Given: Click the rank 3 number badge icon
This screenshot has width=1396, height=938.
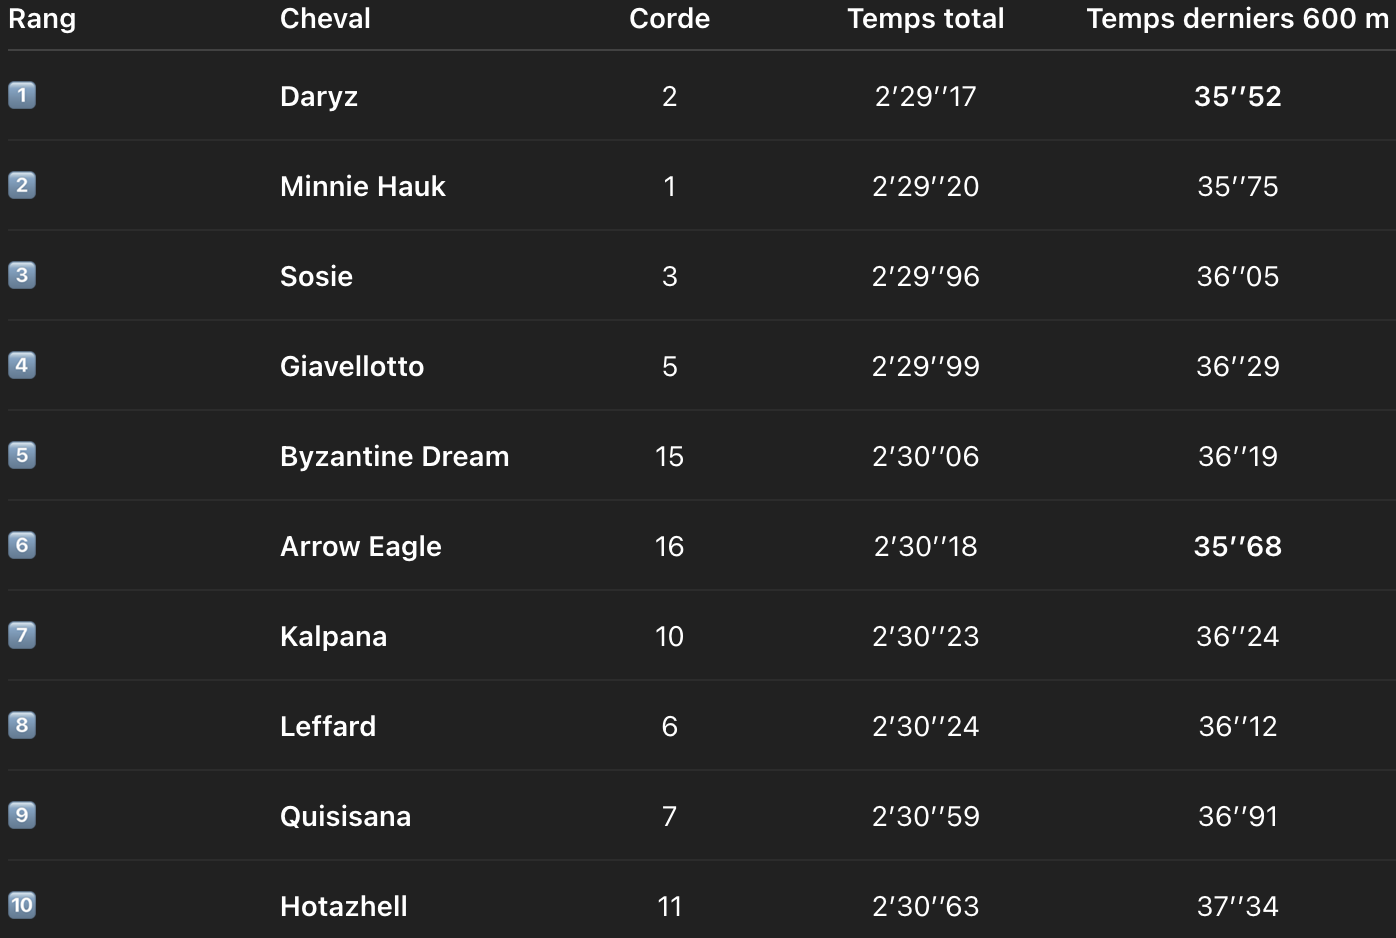Looking at the screenshot, I should 22,276.
